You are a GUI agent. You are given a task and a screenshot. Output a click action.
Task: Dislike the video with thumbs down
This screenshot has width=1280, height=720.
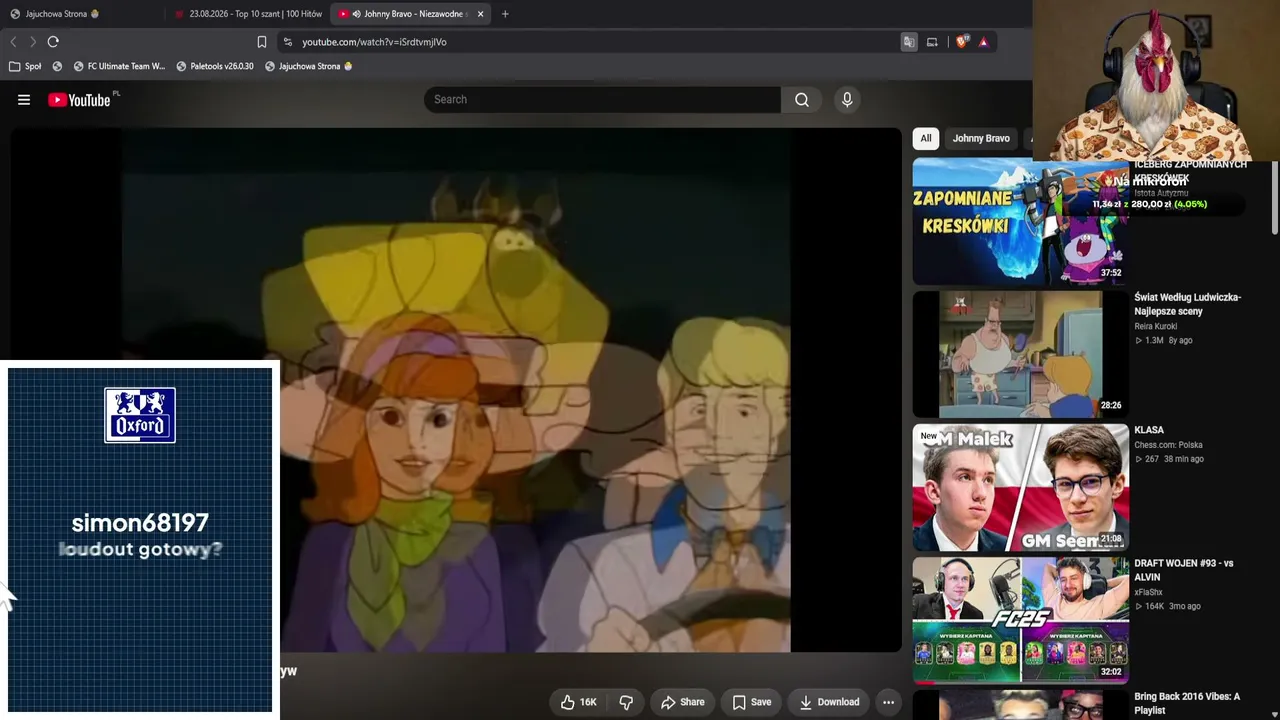[626, 702]
